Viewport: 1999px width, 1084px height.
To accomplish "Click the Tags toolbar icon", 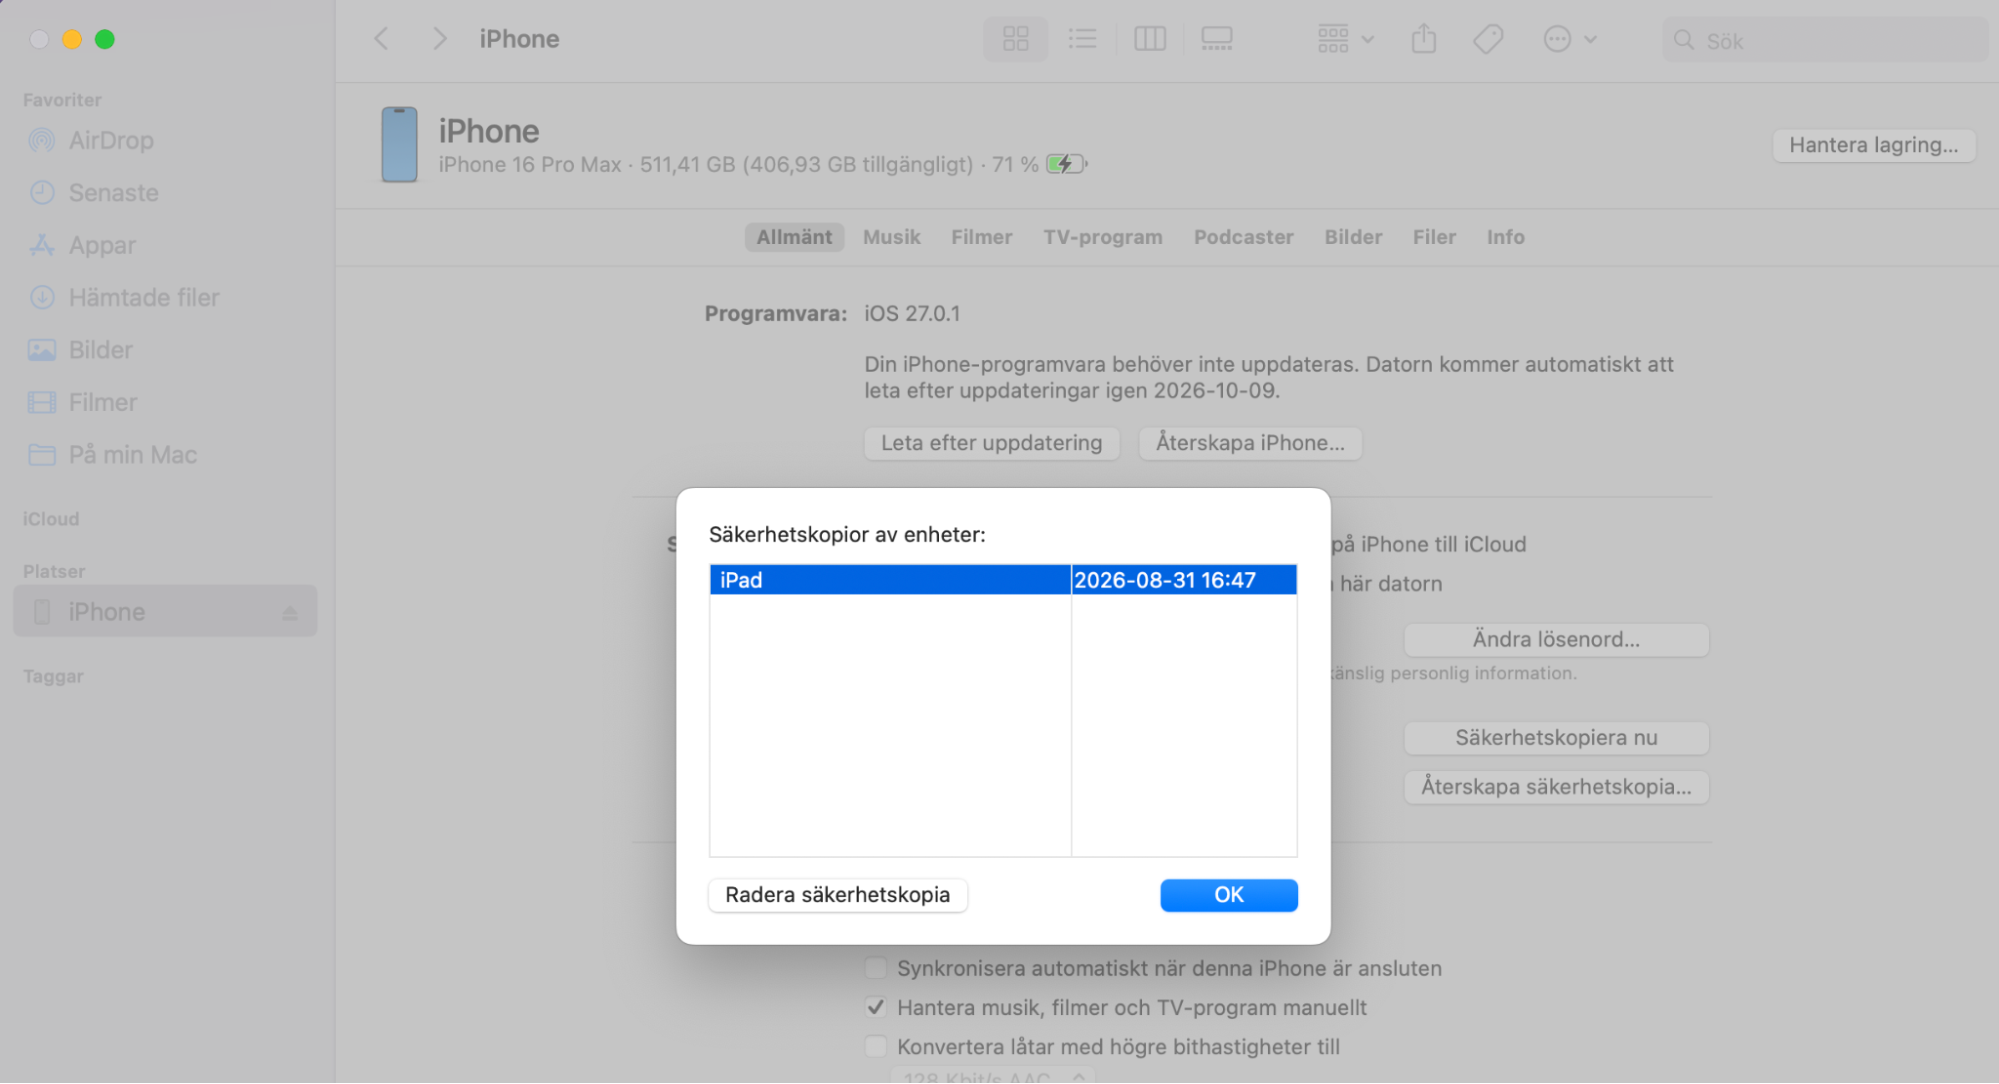I will [1488, 39].
